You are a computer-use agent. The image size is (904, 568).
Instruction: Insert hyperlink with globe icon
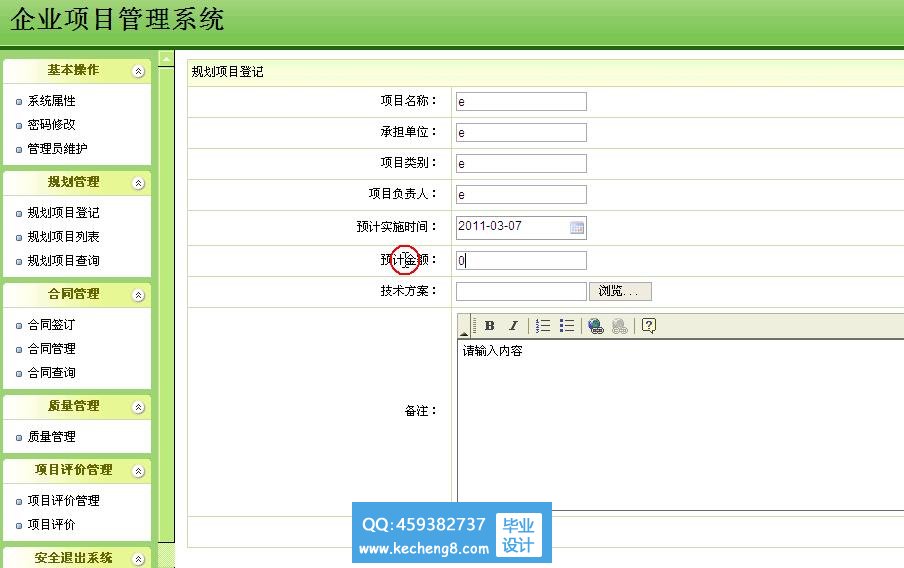pos(596,326)
